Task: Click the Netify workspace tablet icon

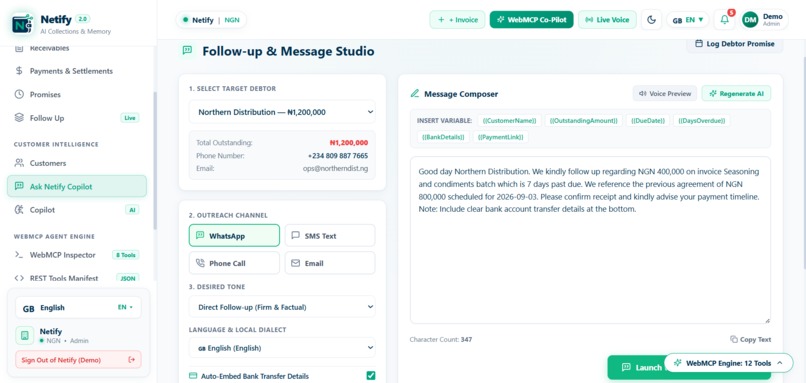Action: (x=25, y=336)
